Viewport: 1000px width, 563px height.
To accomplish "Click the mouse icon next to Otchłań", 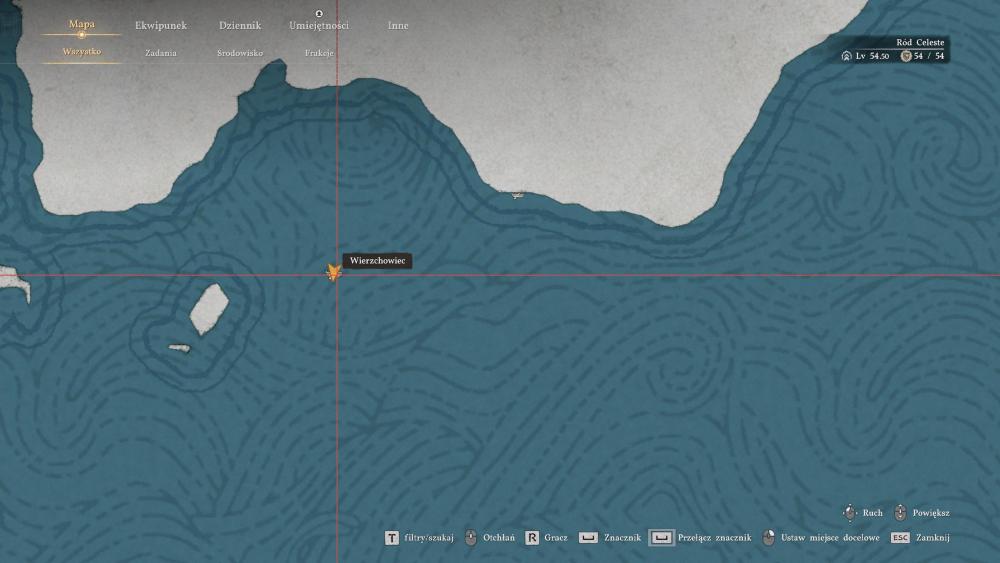I will coord(471,537).
